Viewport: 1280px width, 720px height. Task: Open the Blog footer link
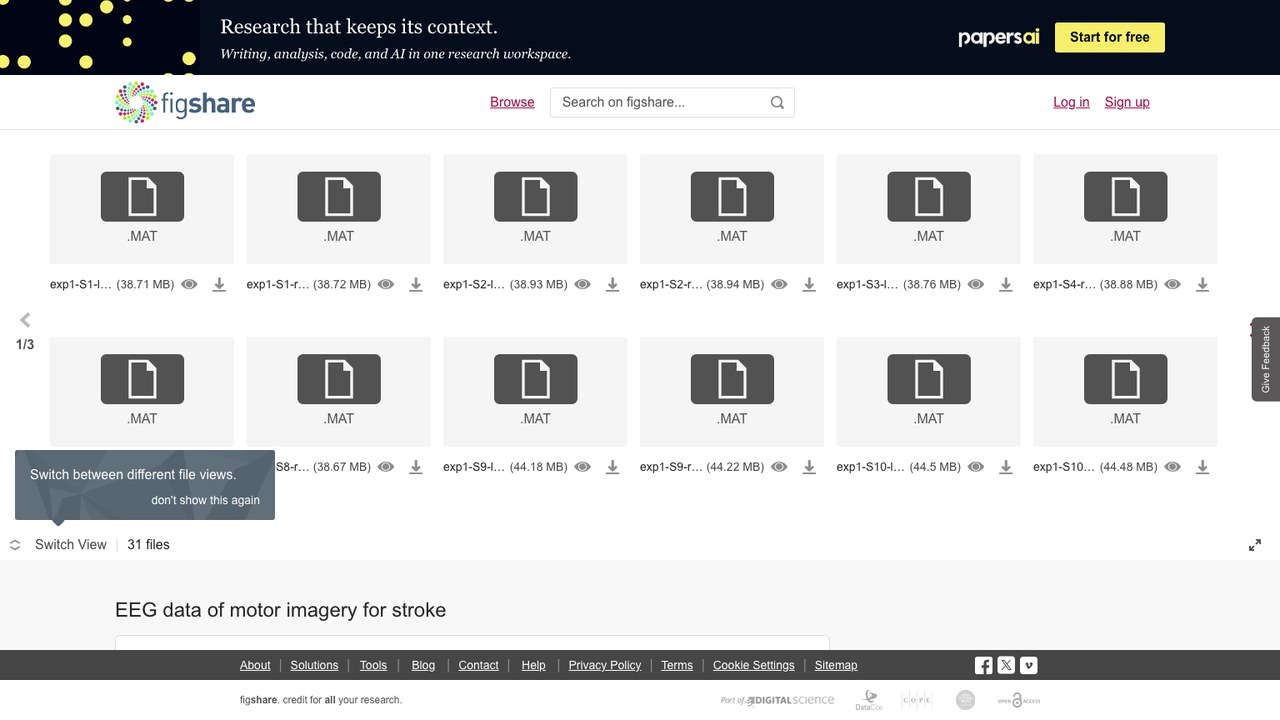pos(424,665)
